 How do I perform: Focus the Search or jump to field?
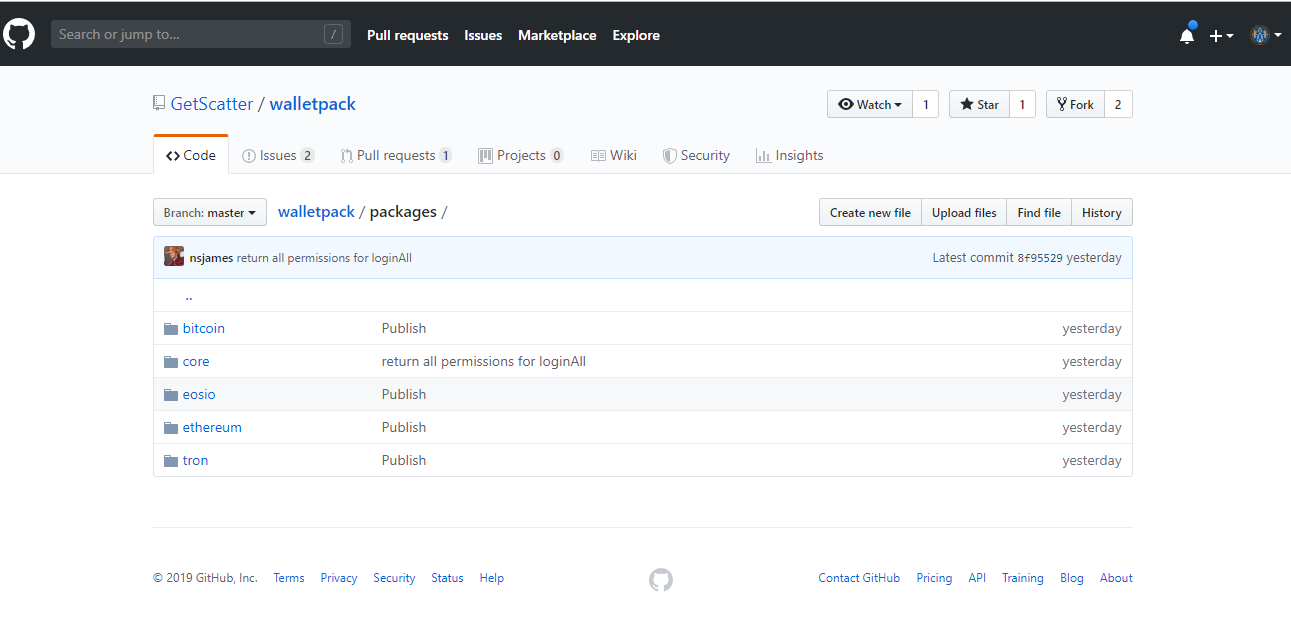pyautogui.click(x=201, y=34)
